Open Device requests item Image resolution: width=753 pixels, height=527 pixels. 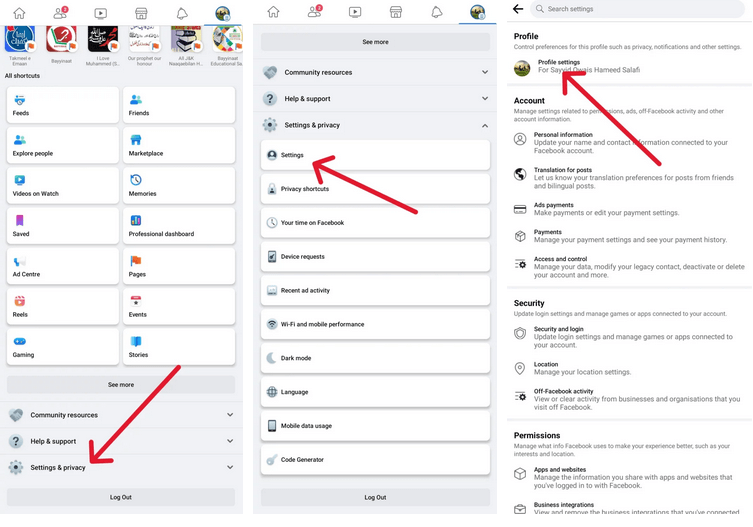point(376,257)
